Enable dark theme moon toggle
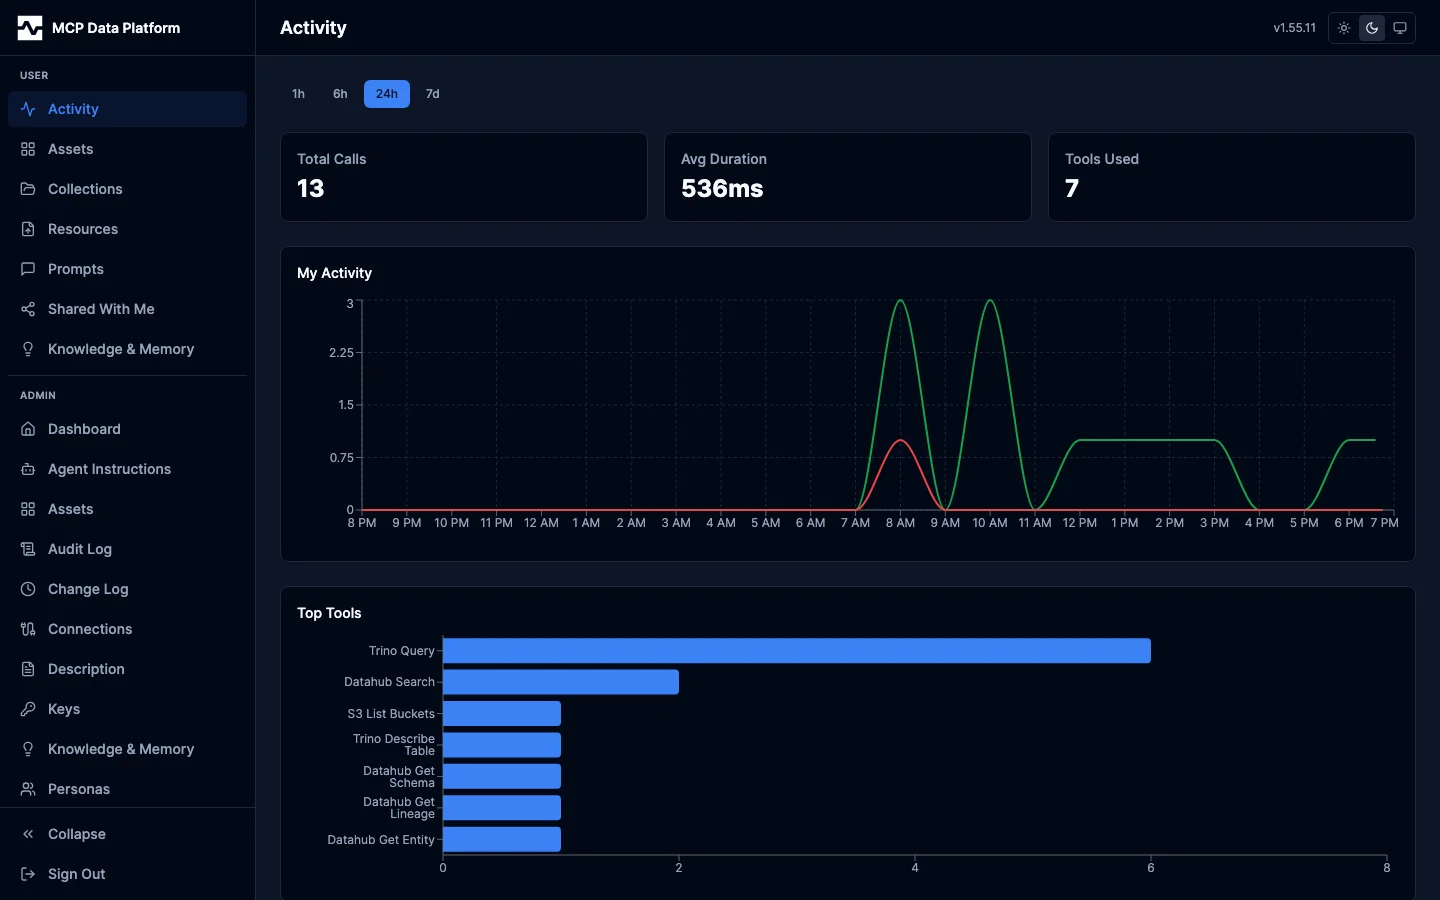1440x900 pixels. tap(1372, 28)
